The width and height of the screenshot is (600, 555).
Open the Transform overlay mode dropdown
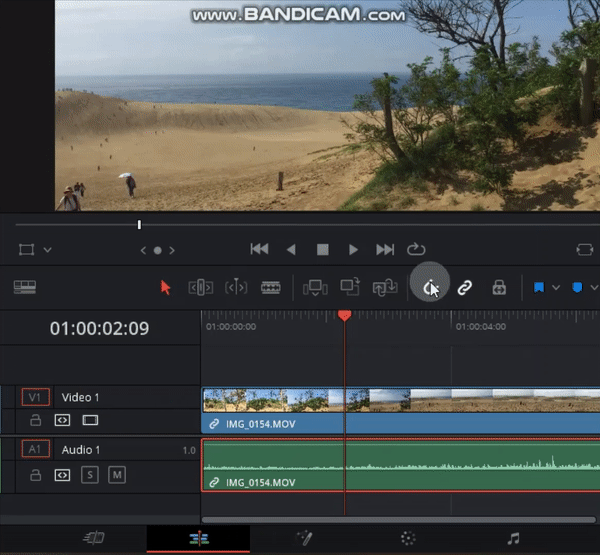[x=47, y=250]
